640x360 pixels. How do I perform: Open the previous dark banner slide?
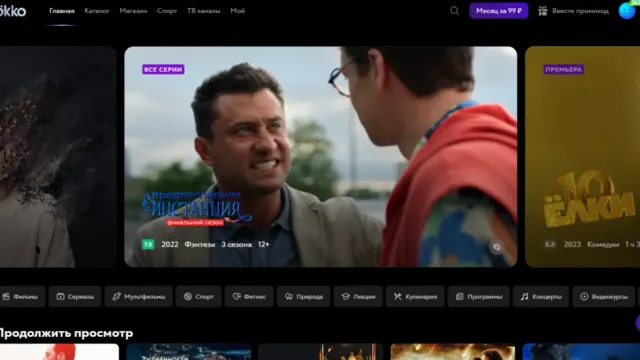point(58,157)
